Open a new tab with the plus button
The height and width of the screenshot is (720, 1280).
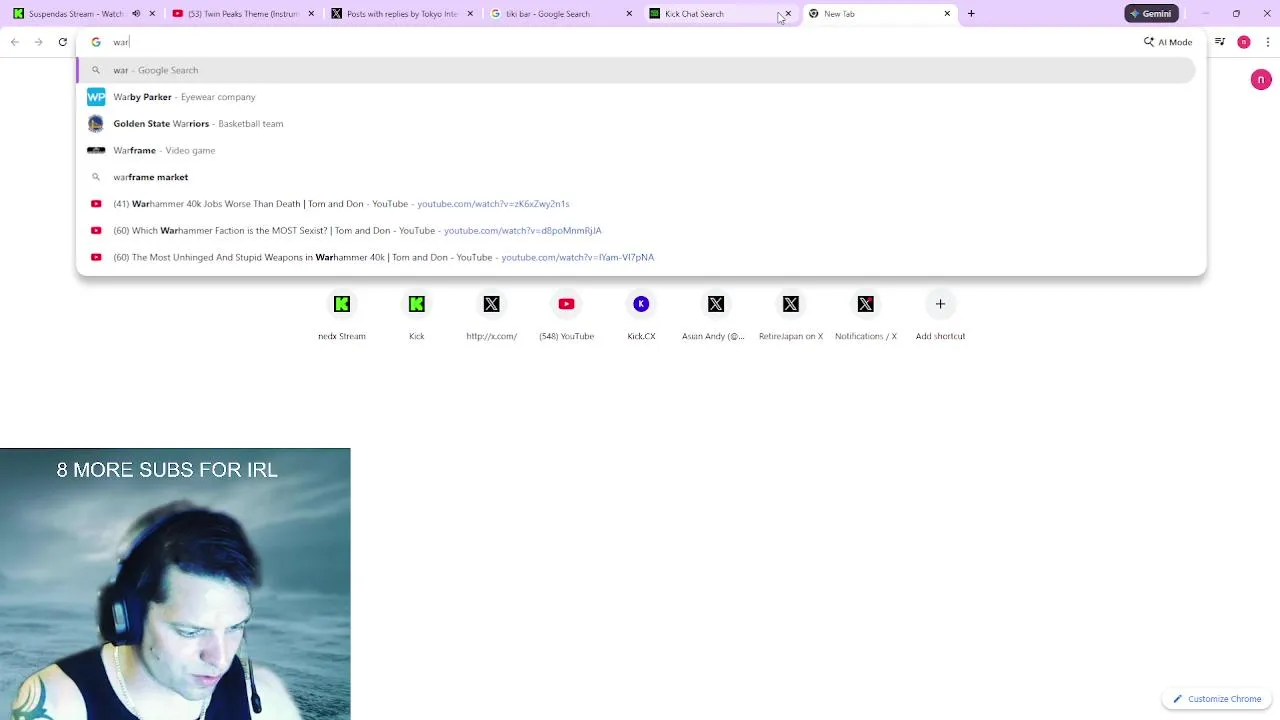pos(971,14)
